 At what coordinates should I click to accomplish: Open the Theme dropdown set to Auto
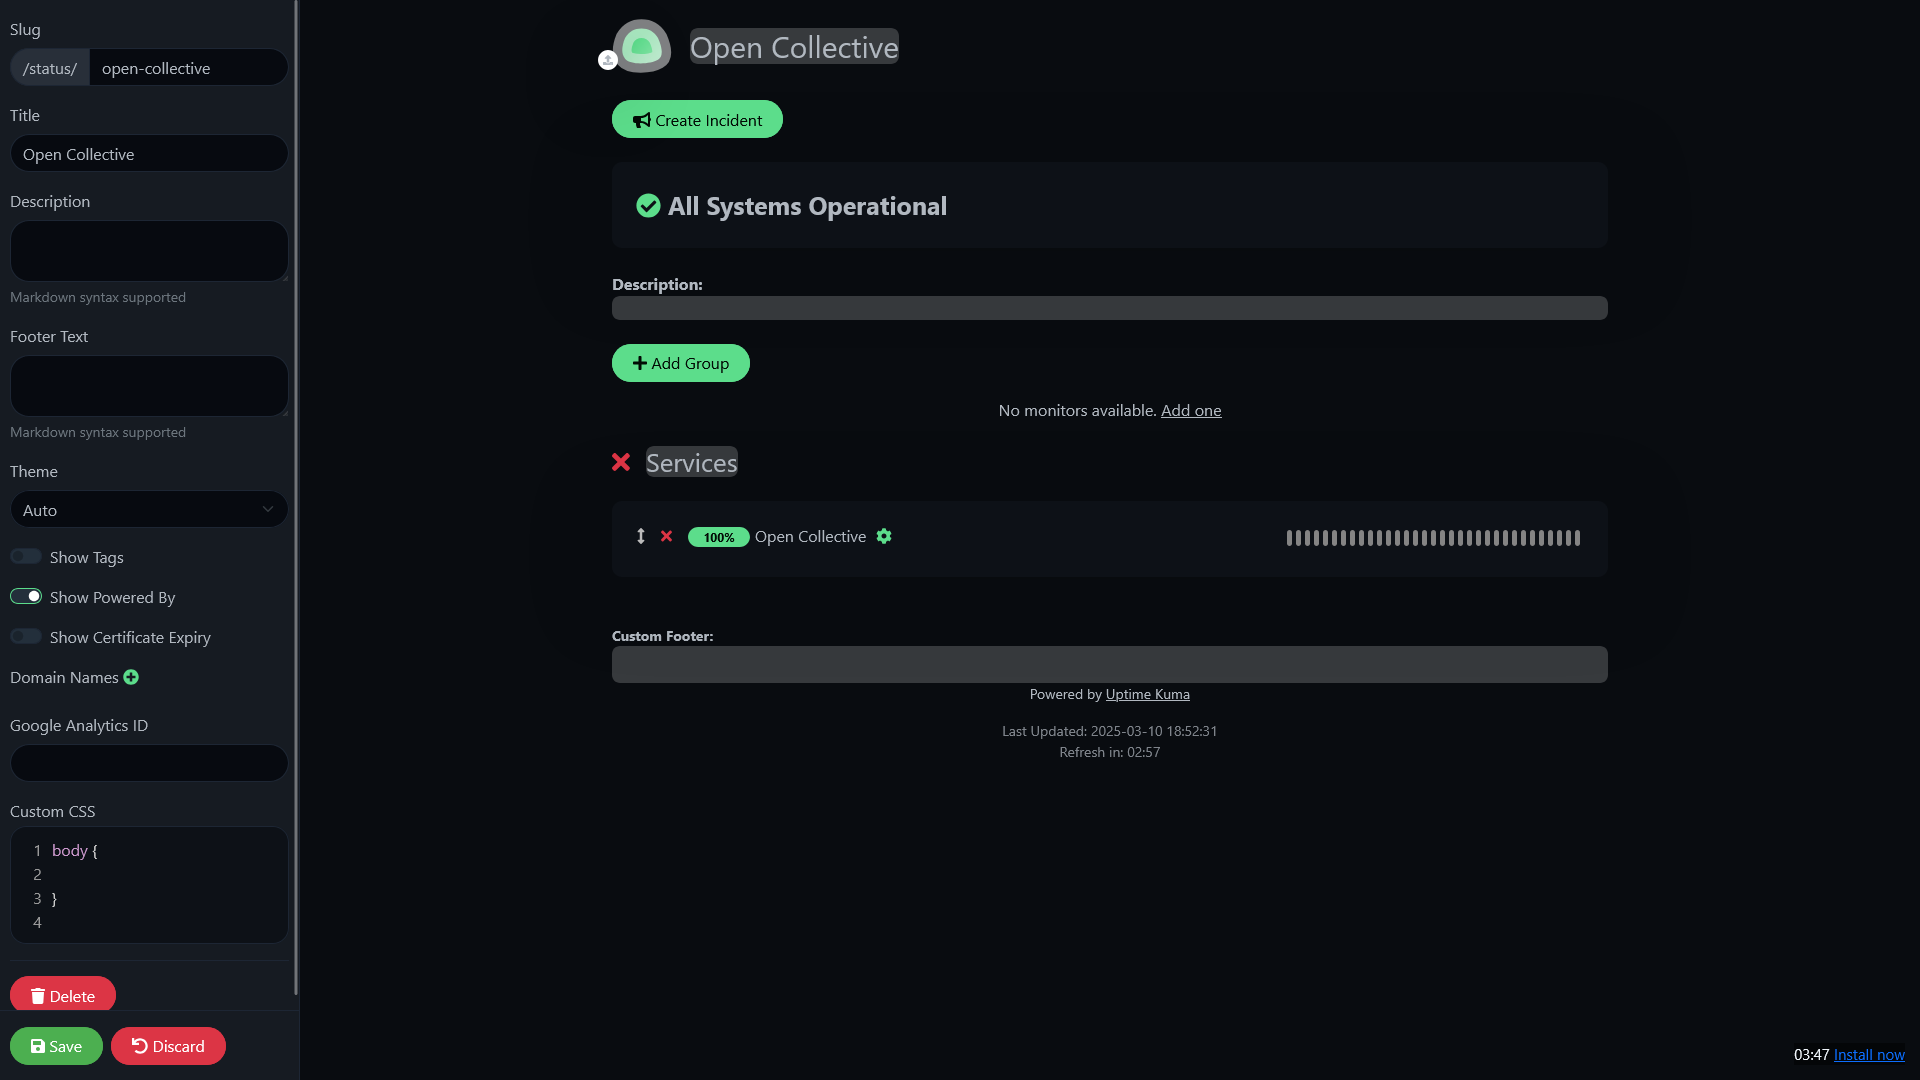coord(149,509)
